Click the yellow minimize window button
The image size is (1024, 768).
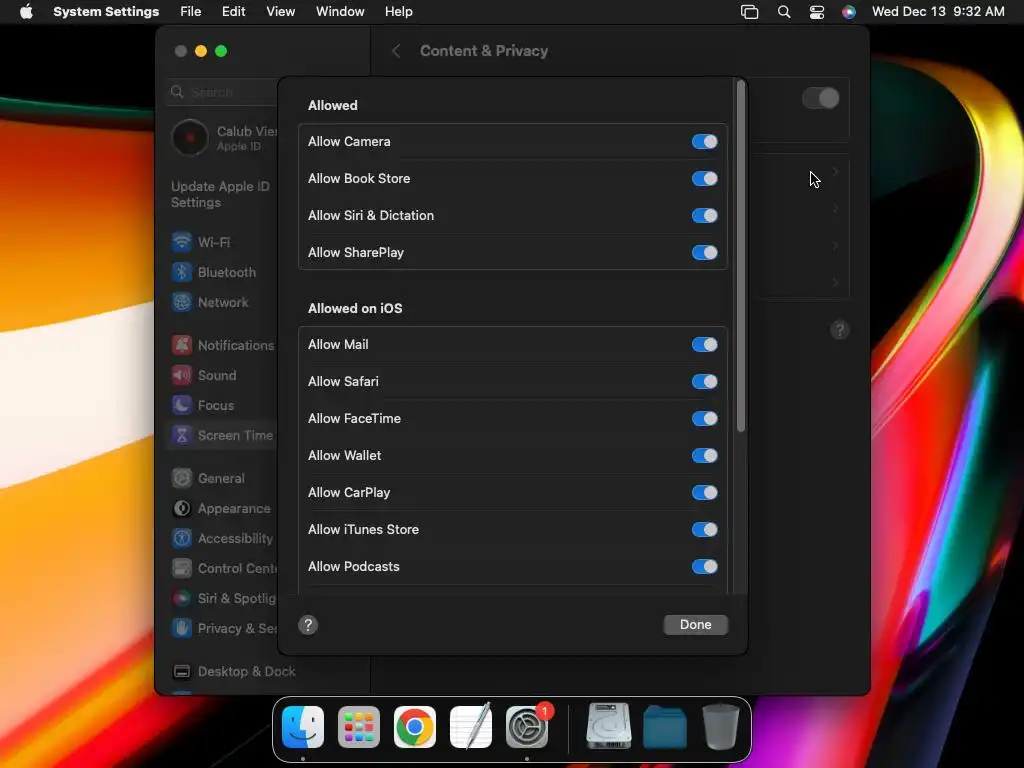tap(201, 51)
